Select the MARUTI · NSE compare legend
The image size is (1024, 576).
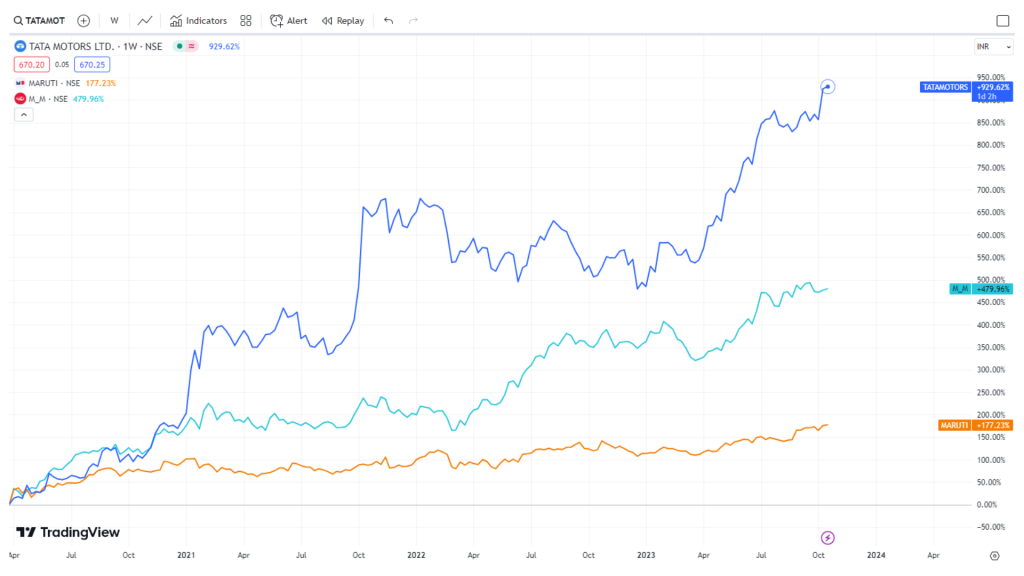pos(54,83)
